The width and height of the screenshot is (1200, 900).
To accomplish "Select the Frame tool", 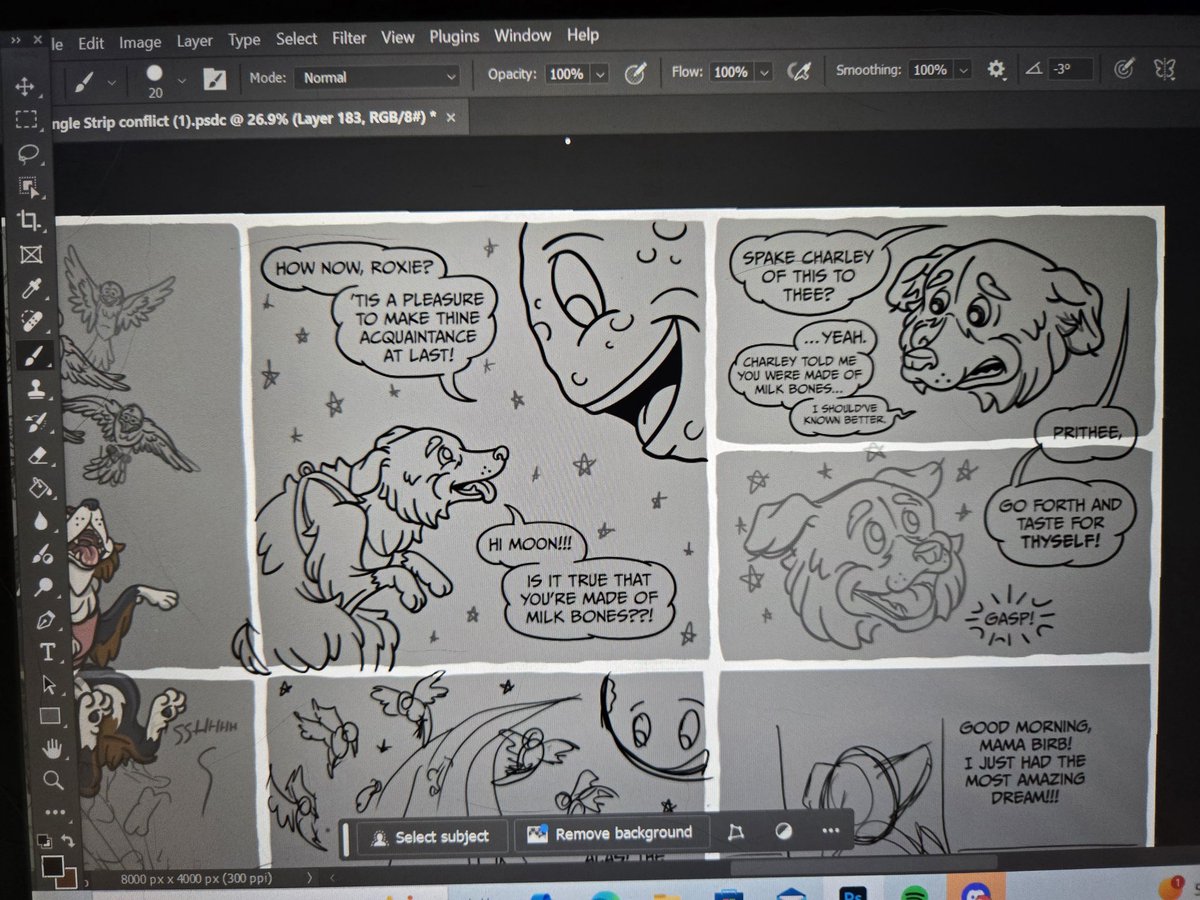I will [29, 254].
